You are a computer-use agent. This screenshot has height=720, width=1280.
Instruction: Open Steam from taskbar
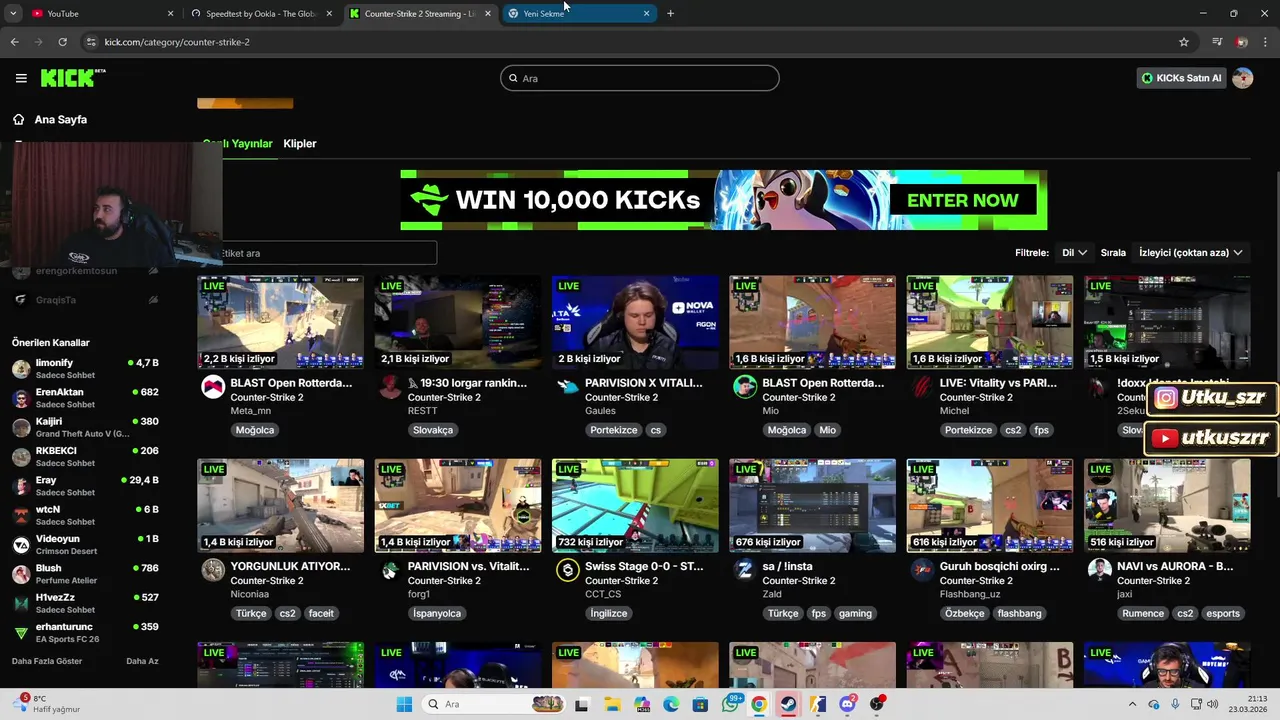click(x=788, y=704)
